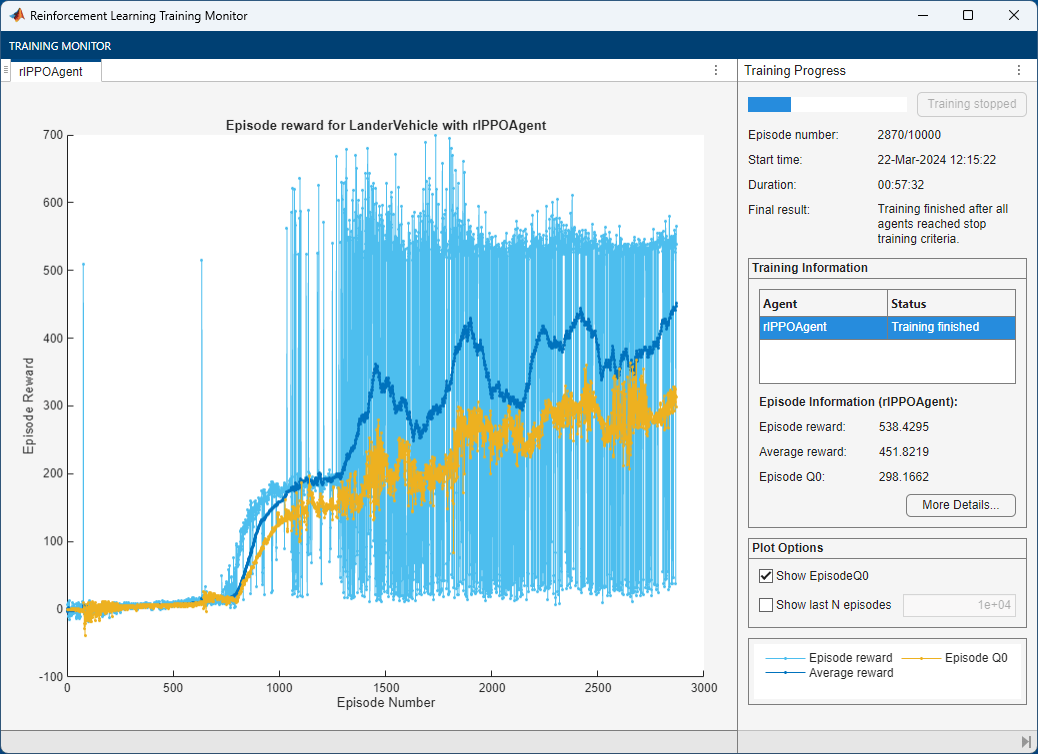Click the start time 22-Mar-2024 12:15:22
This screenshot has height=754, width=1038.
937,160
